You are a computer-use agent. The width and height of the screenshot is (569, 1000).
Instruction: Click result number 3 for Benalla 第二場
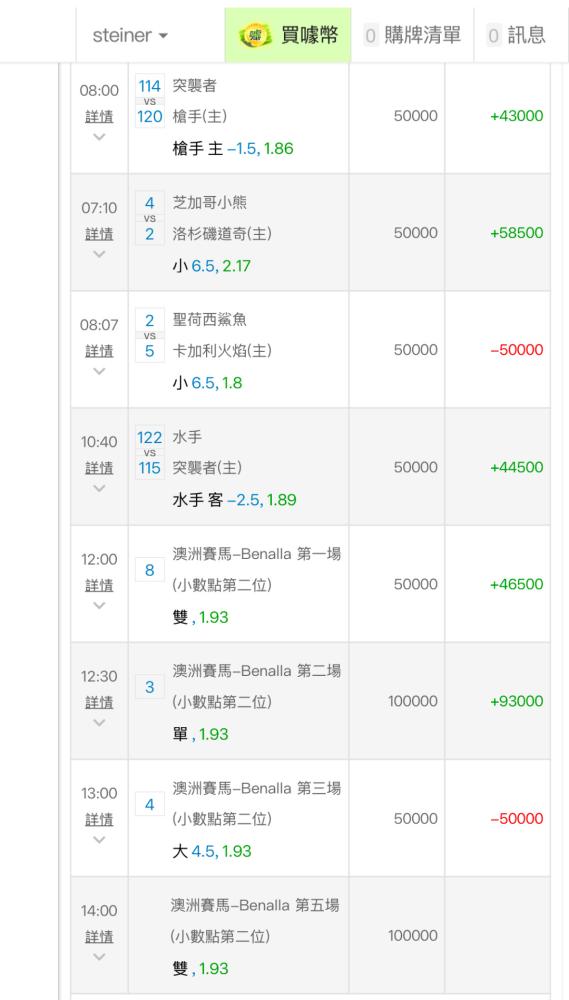click(150, 686)
